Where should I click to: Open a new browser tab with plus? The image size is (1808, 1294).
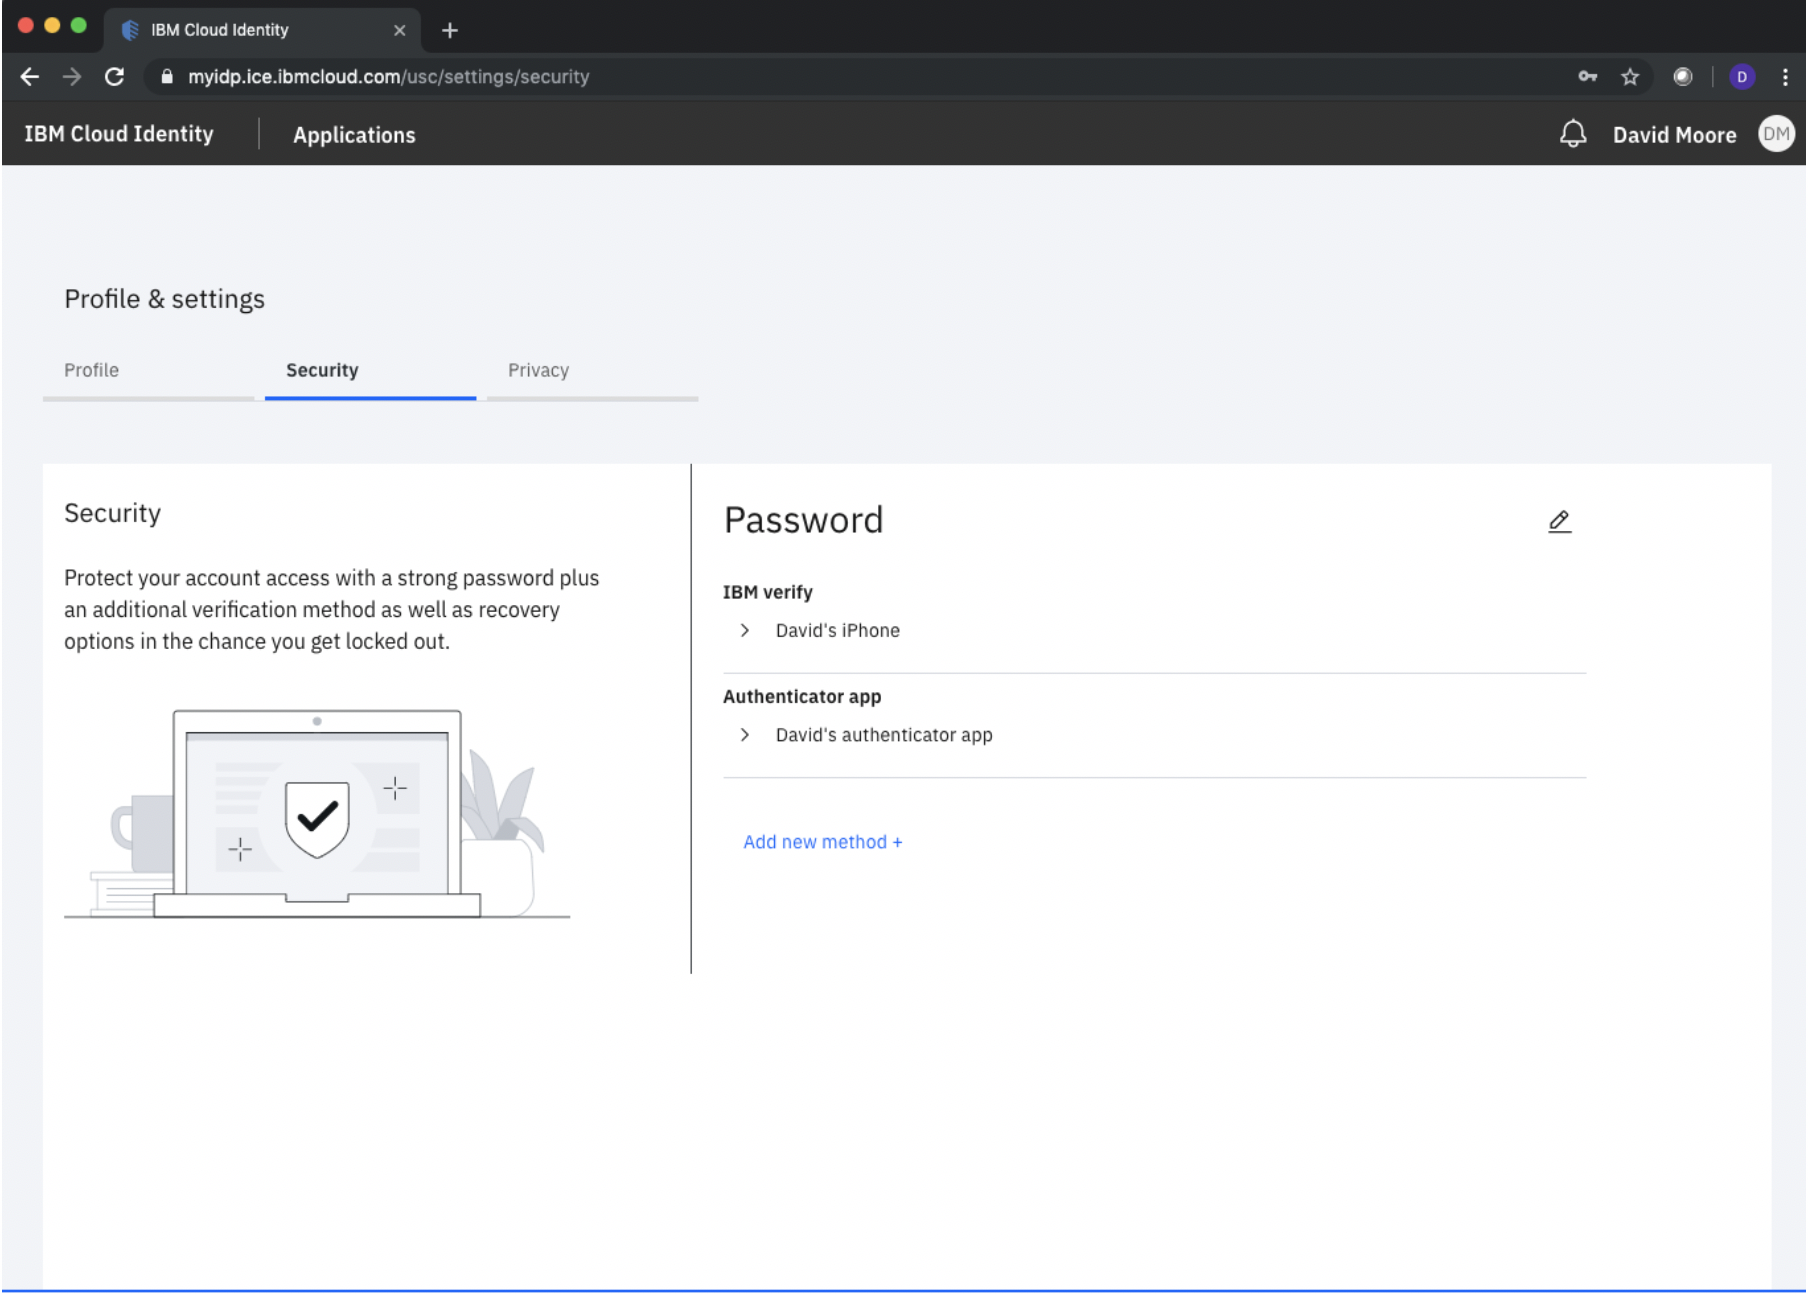(x=450, y=31)
